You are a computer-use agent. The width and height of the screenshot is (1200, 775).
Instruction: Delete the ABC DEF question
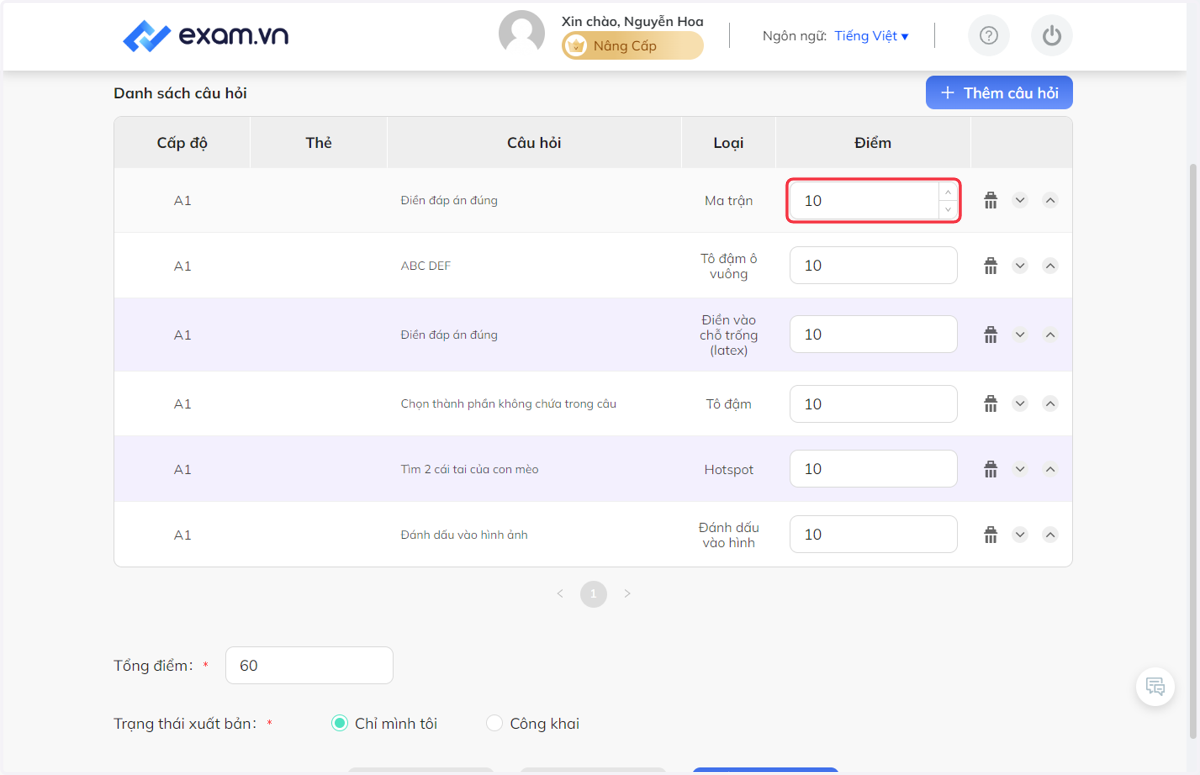(990, 265)
